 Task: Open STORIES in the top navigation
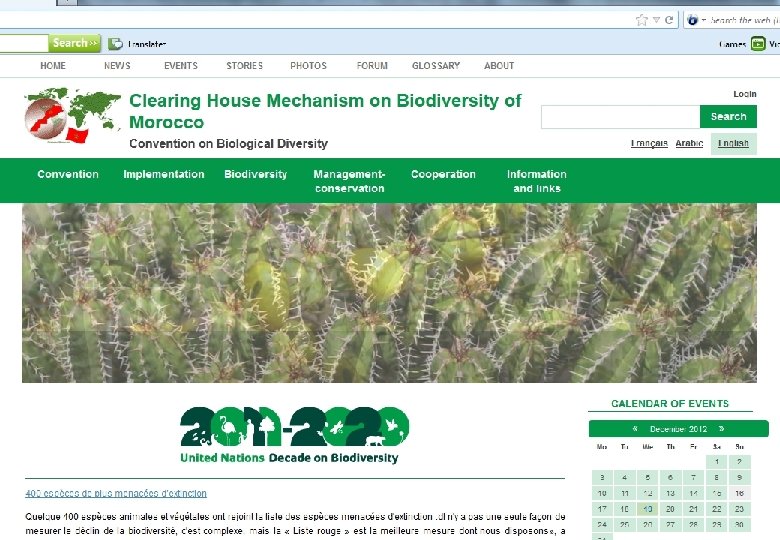tap(245, 66)
